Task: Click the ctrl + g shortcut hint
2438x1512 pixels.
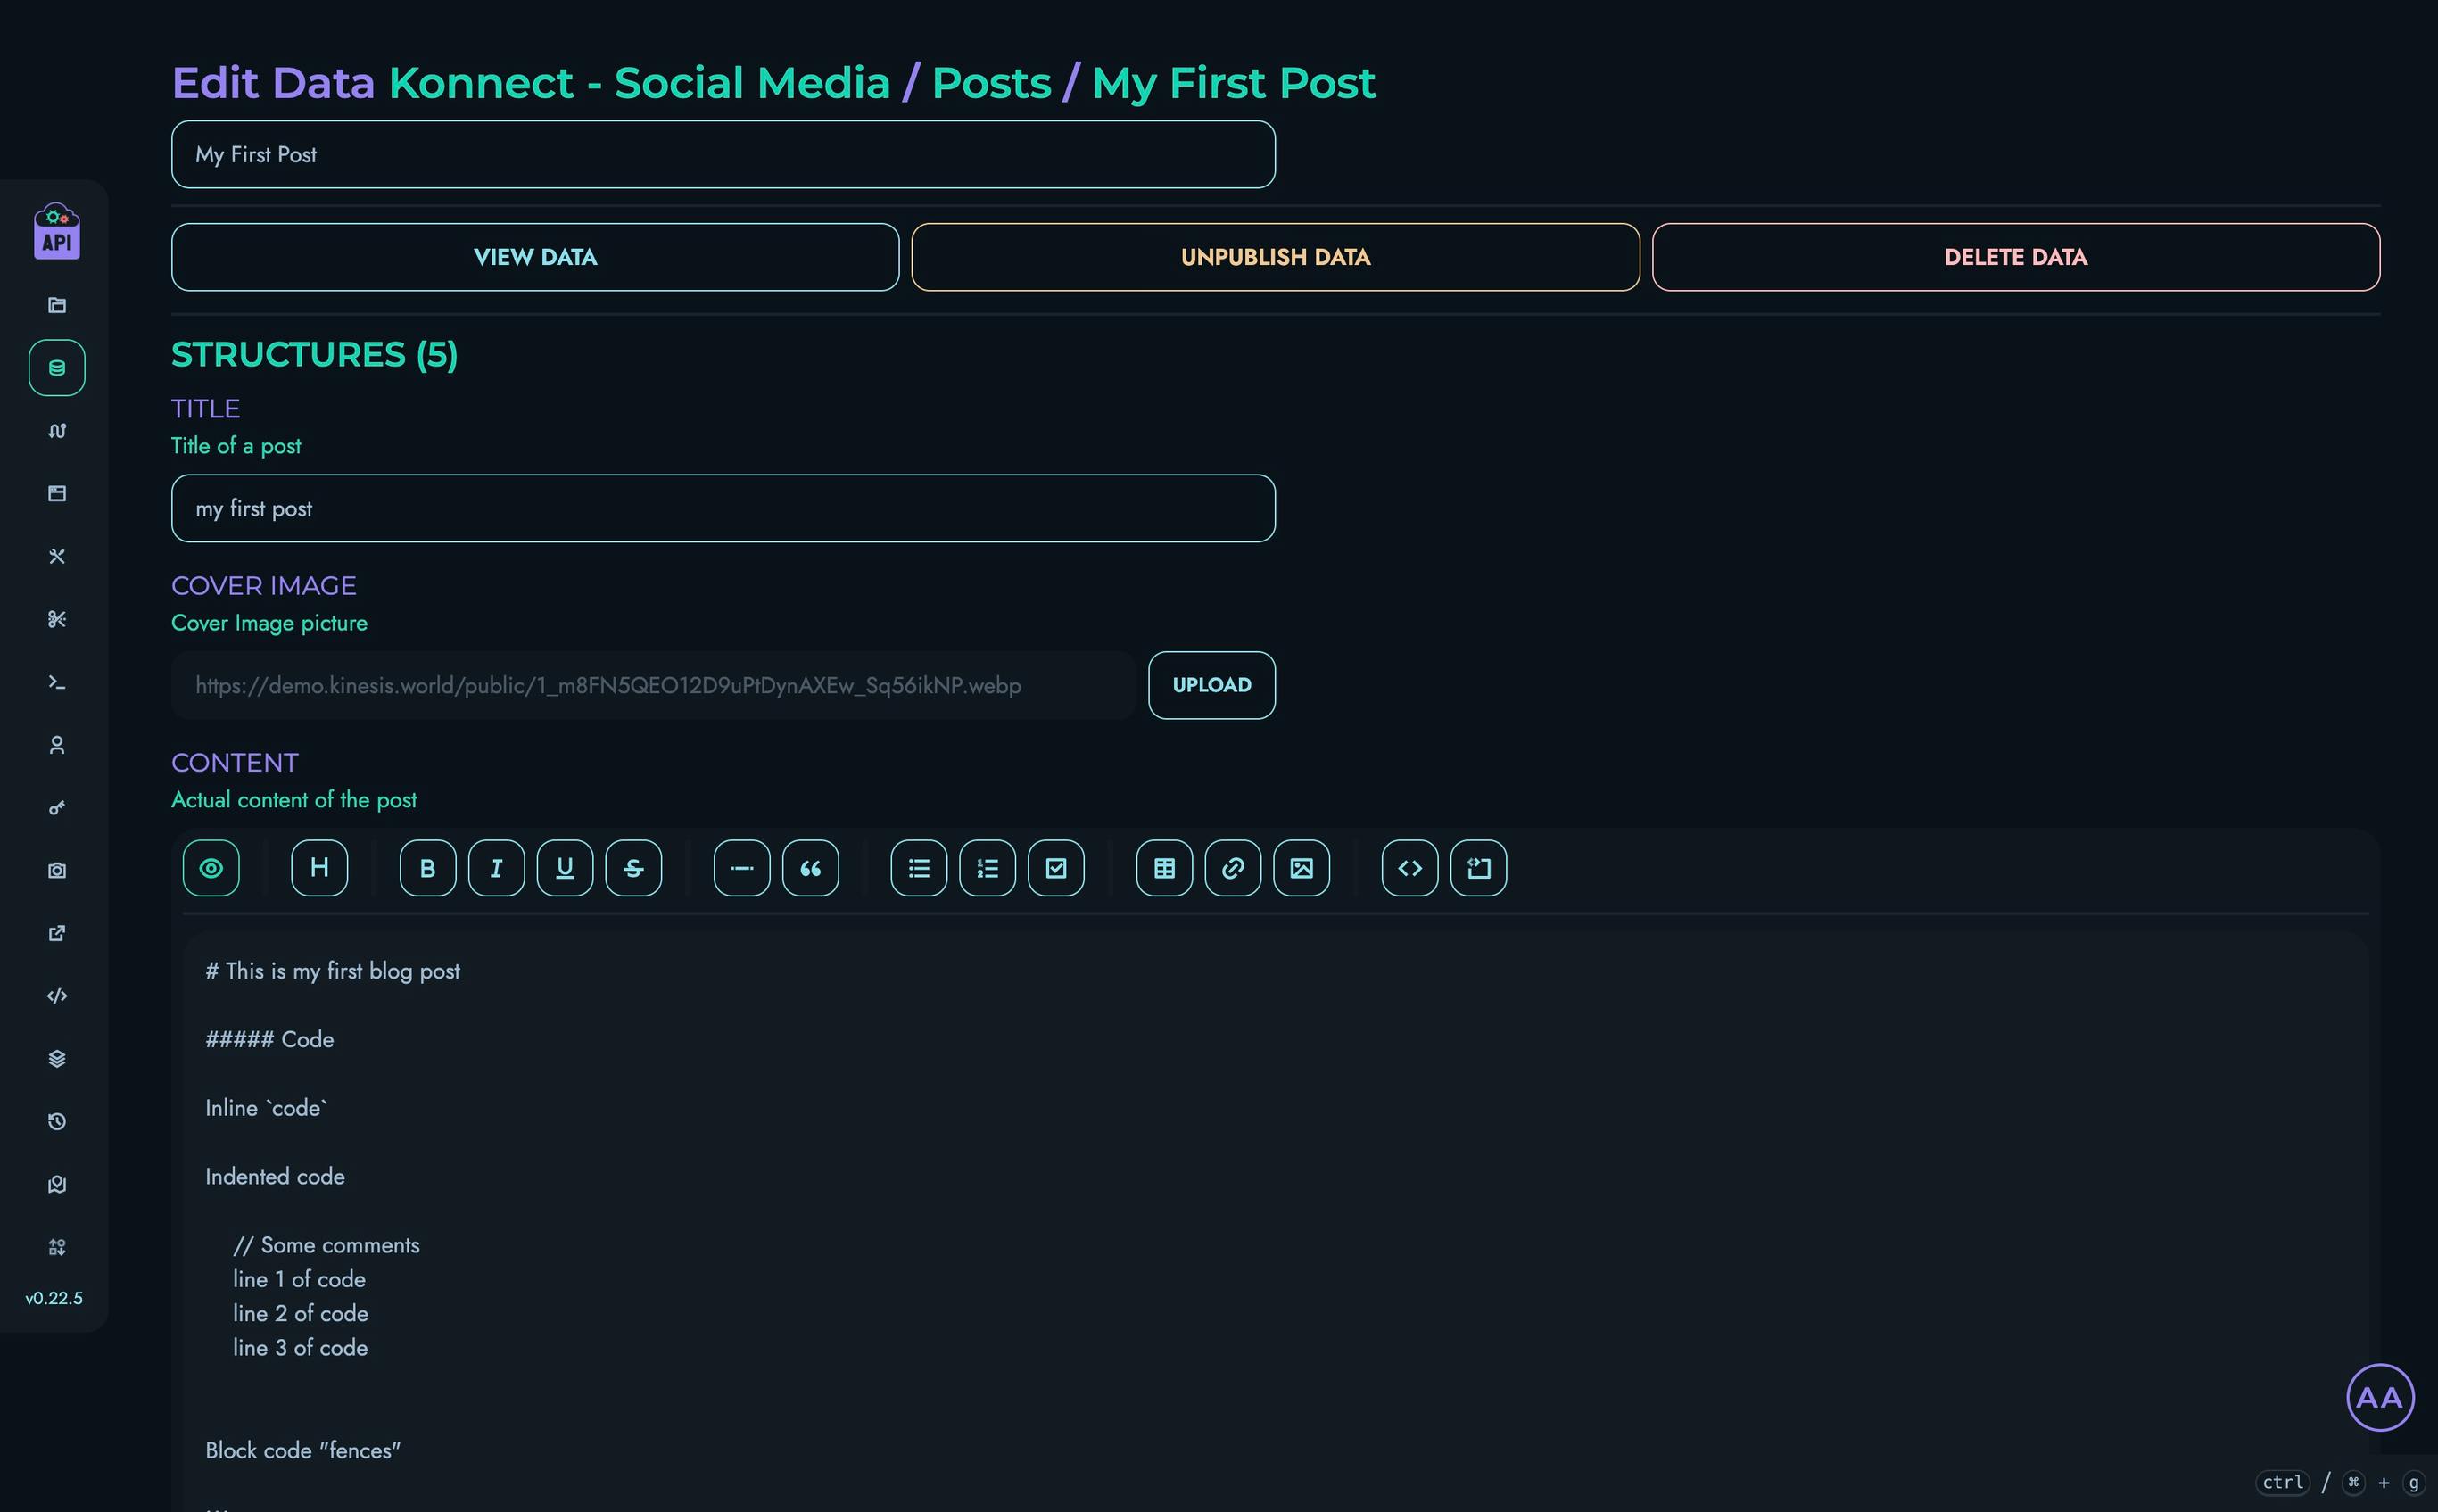Action: coord(2340,1482)
